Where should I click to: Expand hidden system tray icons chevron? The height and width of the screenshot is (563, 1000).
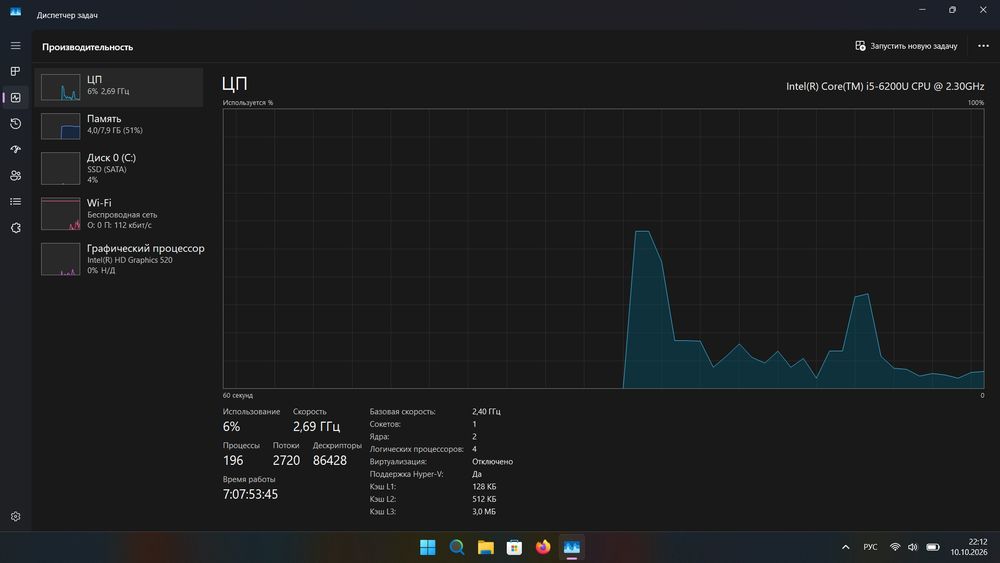pos(846,547)
